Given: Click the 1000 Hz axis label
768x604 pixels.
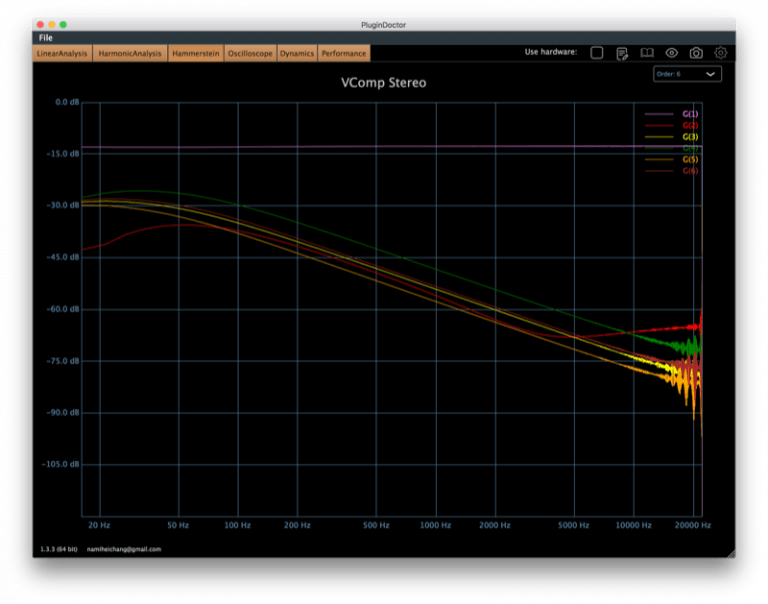Looking at the screenshot, I should pos(435,525).
